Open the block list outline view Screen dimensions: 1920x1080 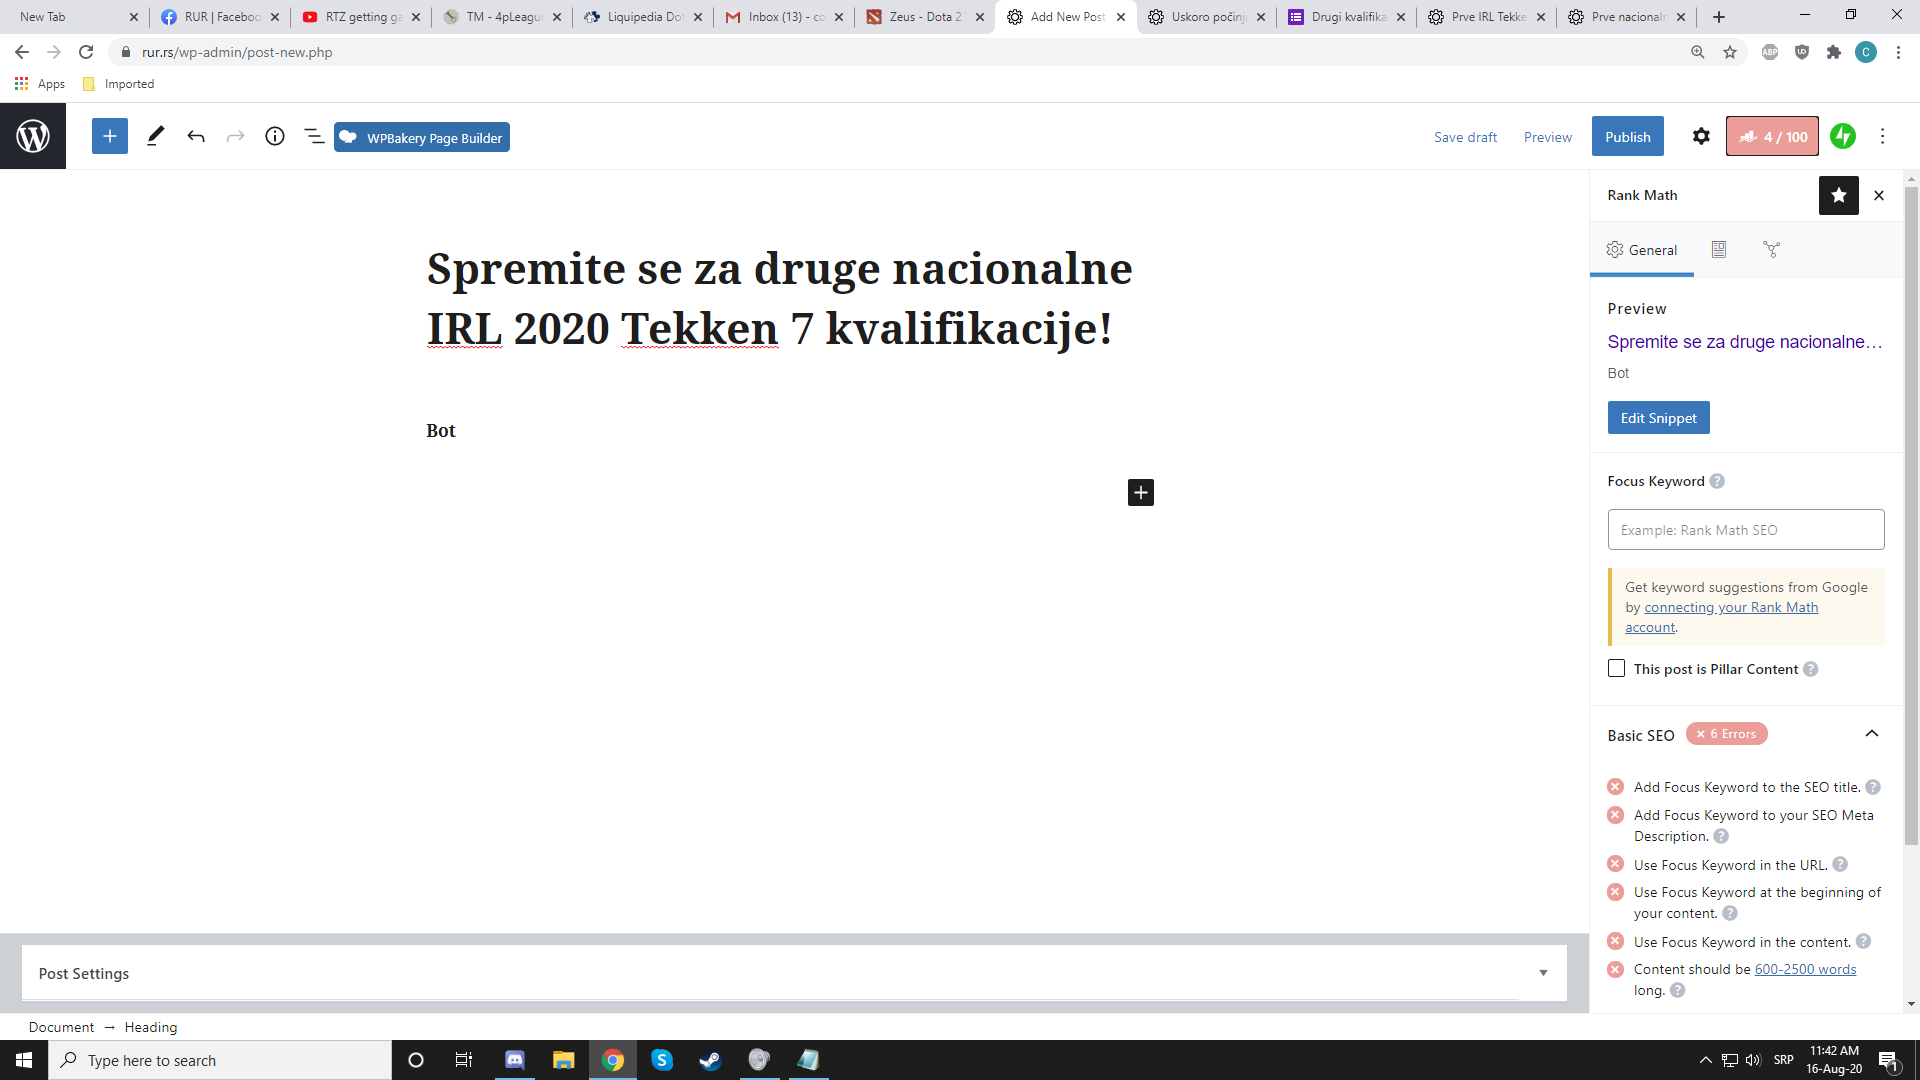(314, 137)
